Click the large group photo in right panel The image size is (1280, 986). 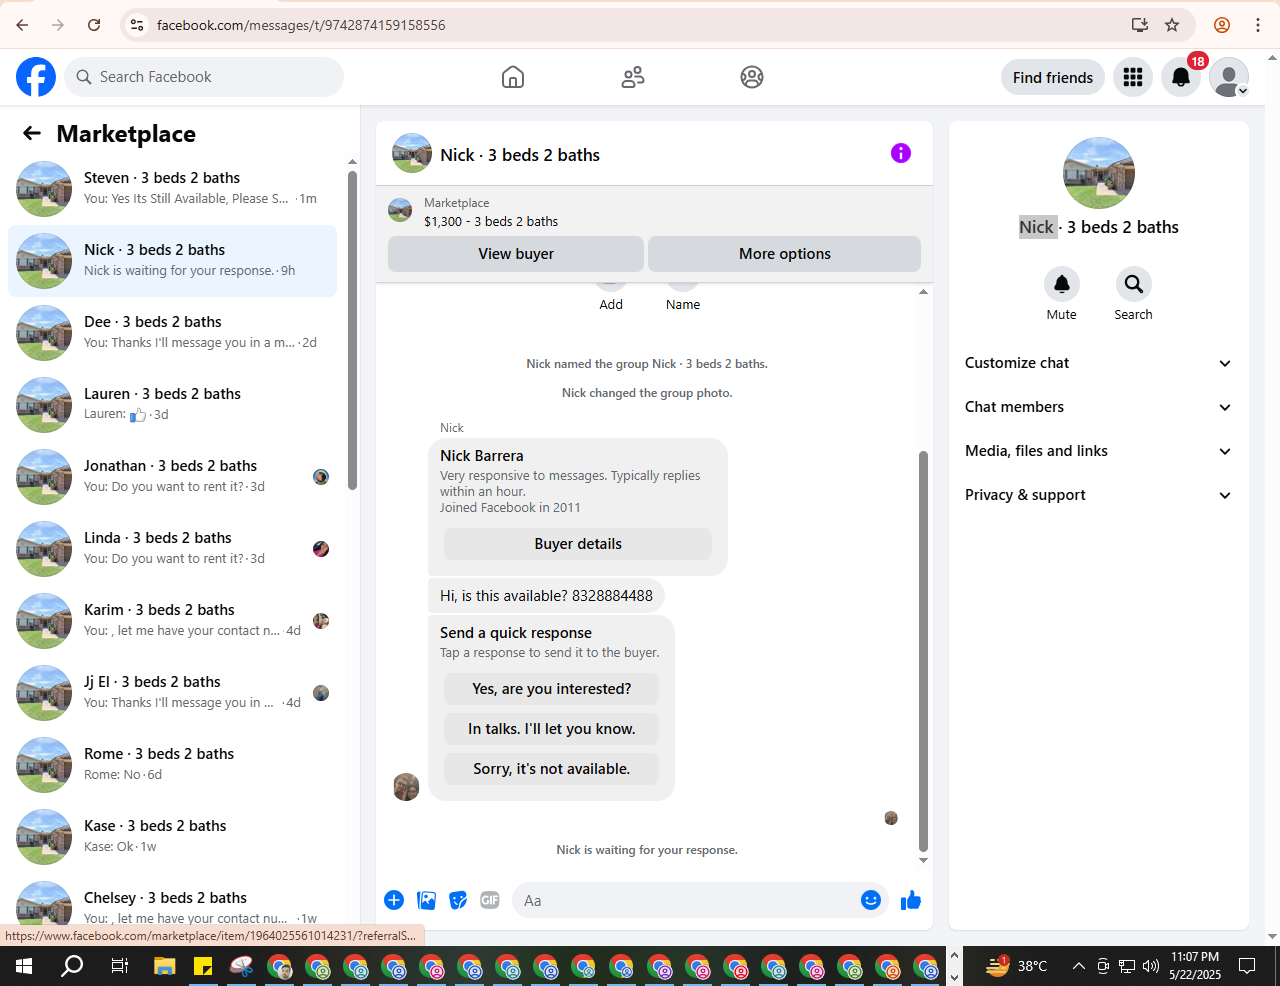coord(1099,173)
